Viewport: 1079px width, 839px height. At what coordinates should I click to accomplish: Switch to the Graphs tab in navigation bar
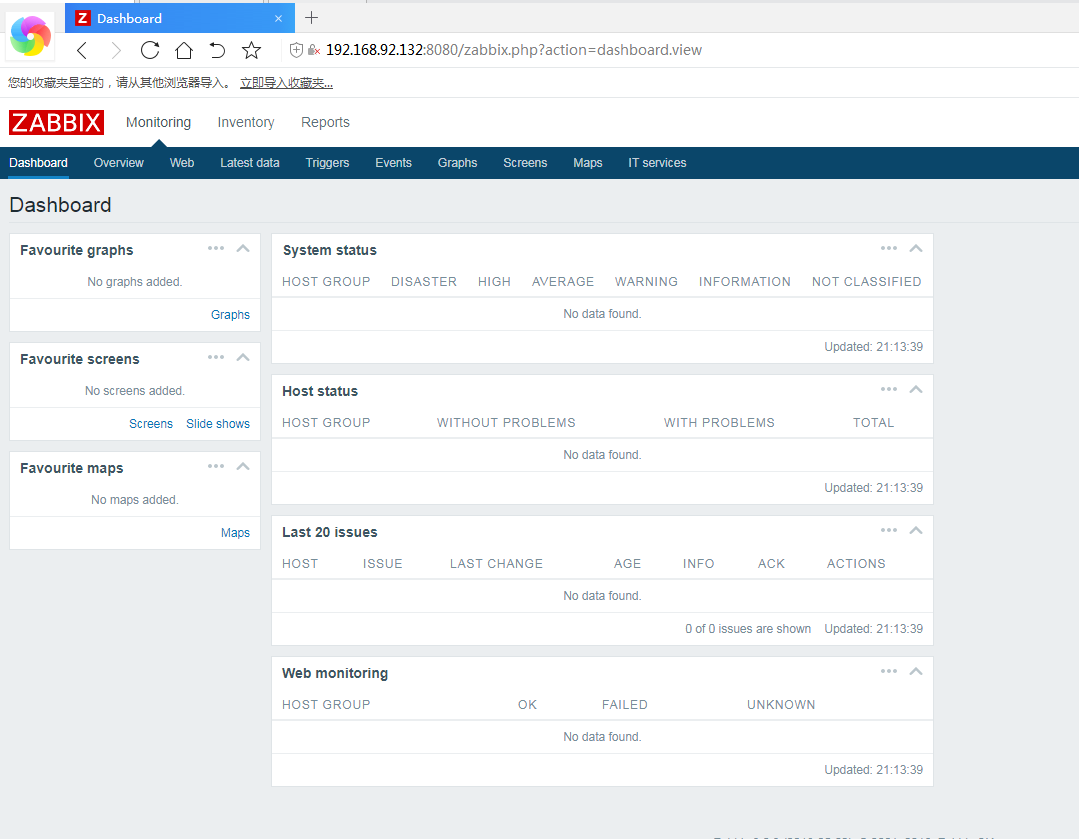click(x=457, y=163)
